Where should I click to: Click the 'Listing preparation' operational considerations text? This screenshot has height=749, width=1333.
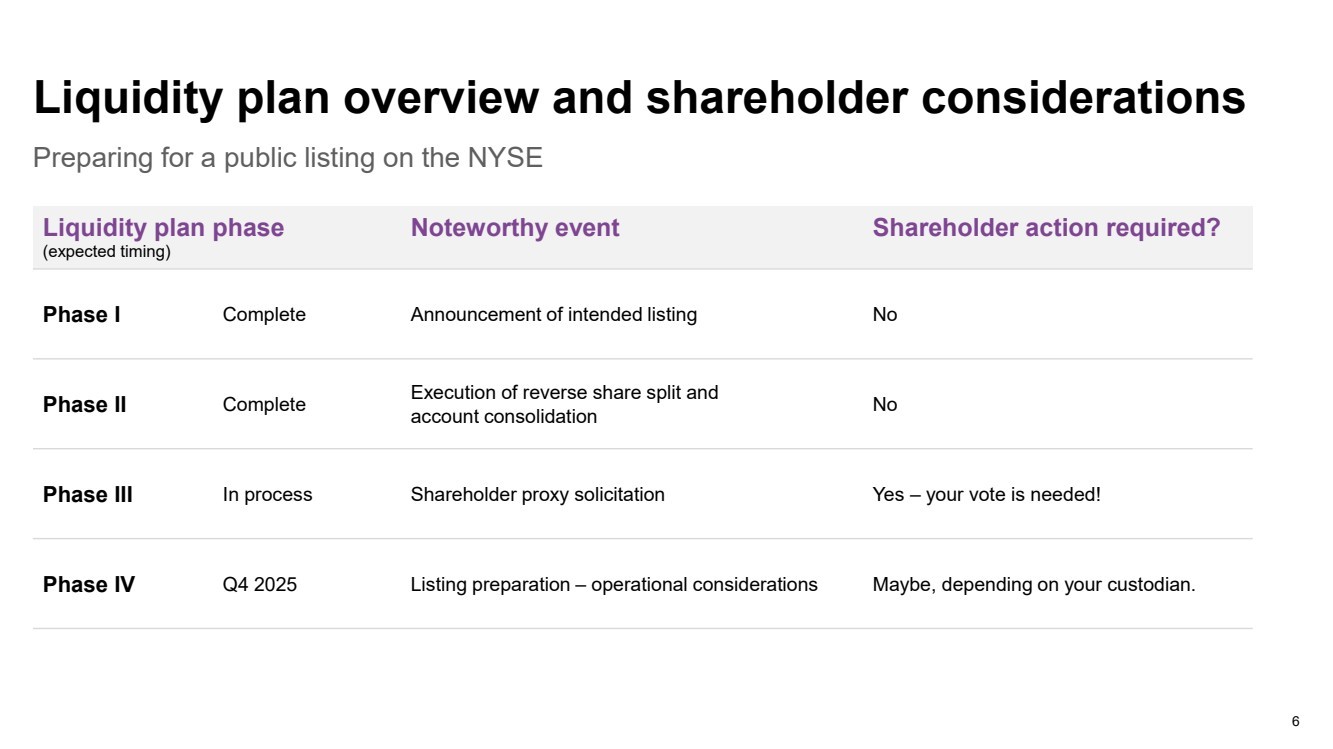click(614, 585)
